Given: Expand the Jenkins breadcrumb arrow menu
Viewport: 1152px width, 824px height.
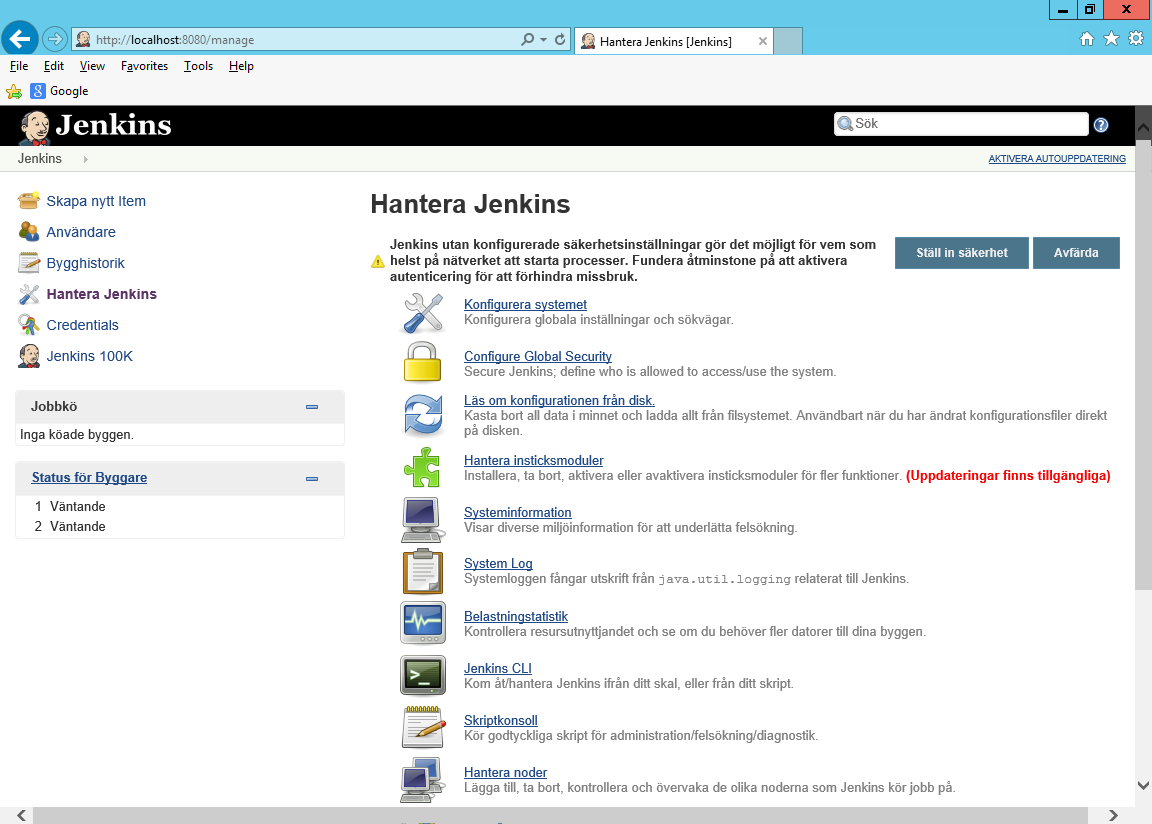Looking at the screenshot, I should tap(85, 159).
